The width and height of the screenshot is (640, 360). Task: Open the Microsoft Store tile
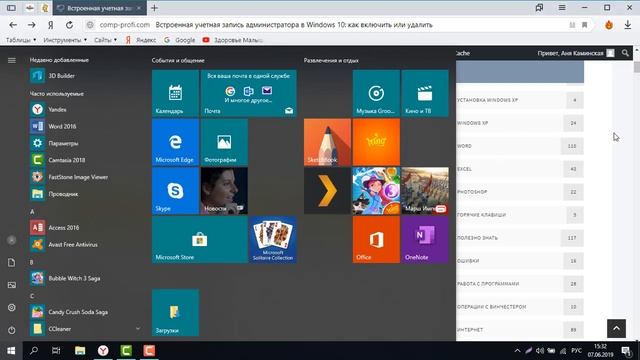click(x=200, y=240)
